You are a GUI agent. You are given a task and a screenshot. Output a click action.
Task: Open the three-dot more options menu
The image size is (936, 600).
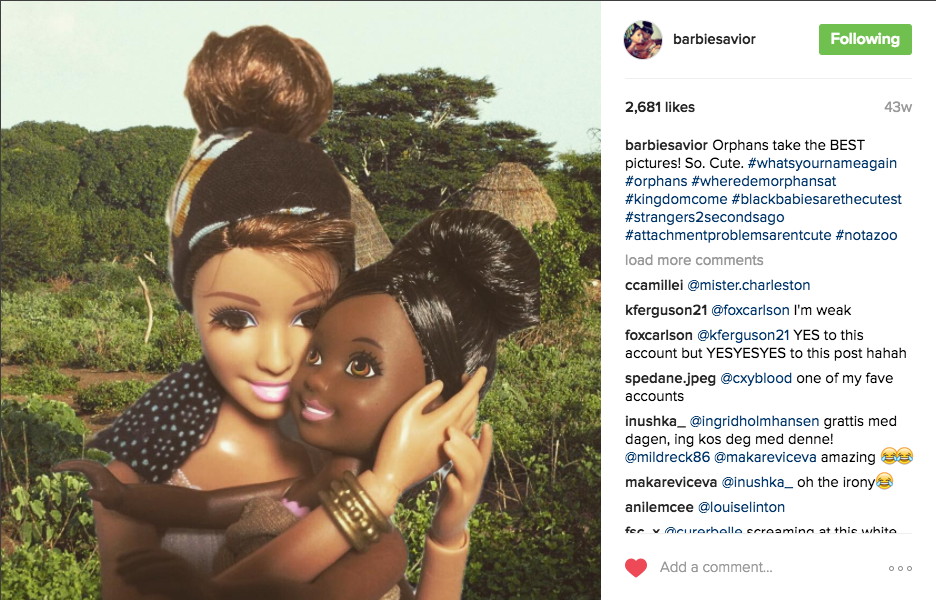[900, 568]
